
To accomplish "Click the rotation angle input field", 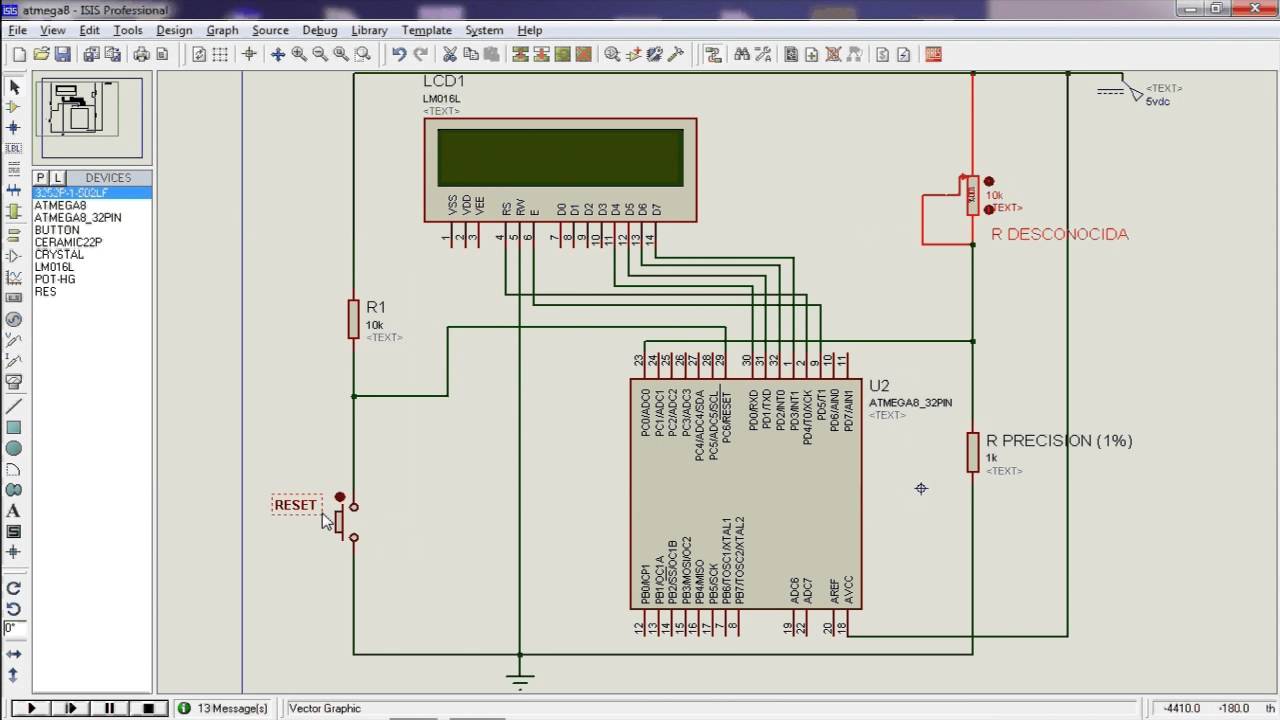I will pos(14,629).
